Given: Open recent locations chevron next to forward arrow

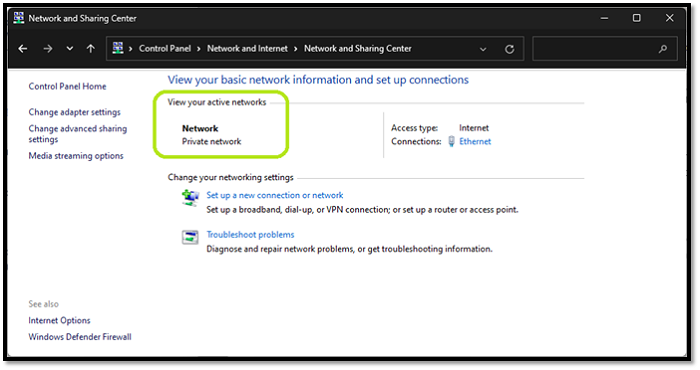Looking at the screenshot, I should 70,49.
